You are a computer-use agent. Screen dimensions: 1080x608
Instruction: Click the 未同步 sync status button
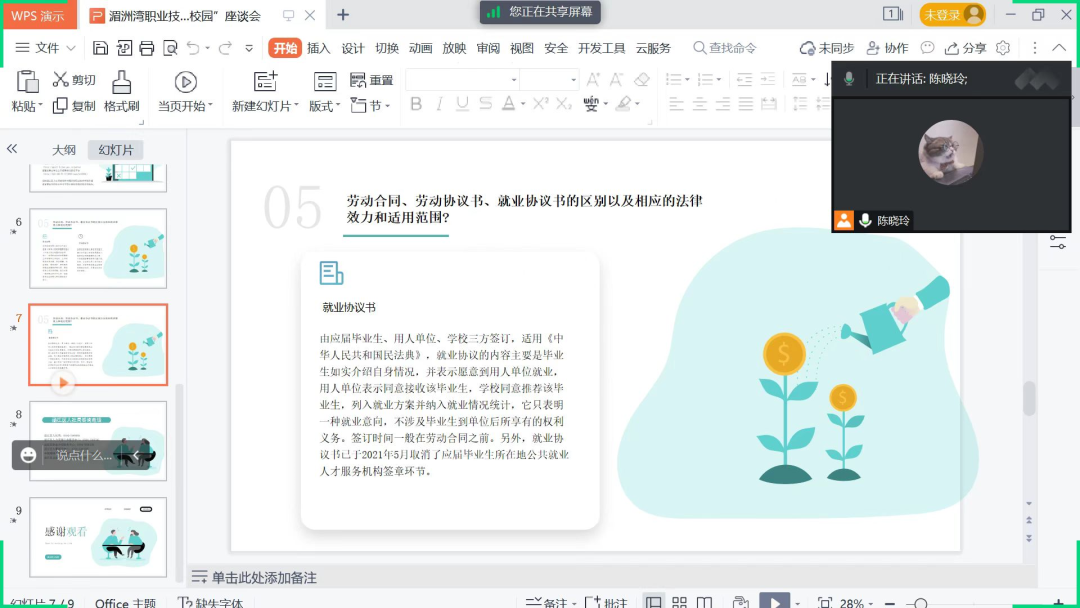827,48
